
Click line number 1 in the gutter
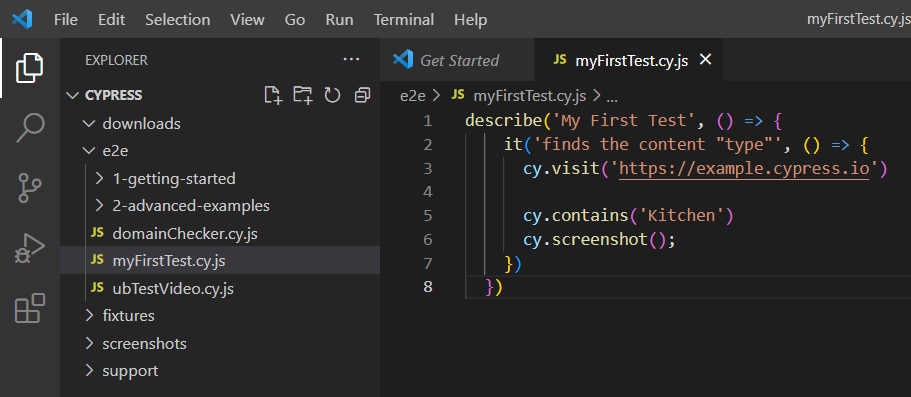[428, 121]
